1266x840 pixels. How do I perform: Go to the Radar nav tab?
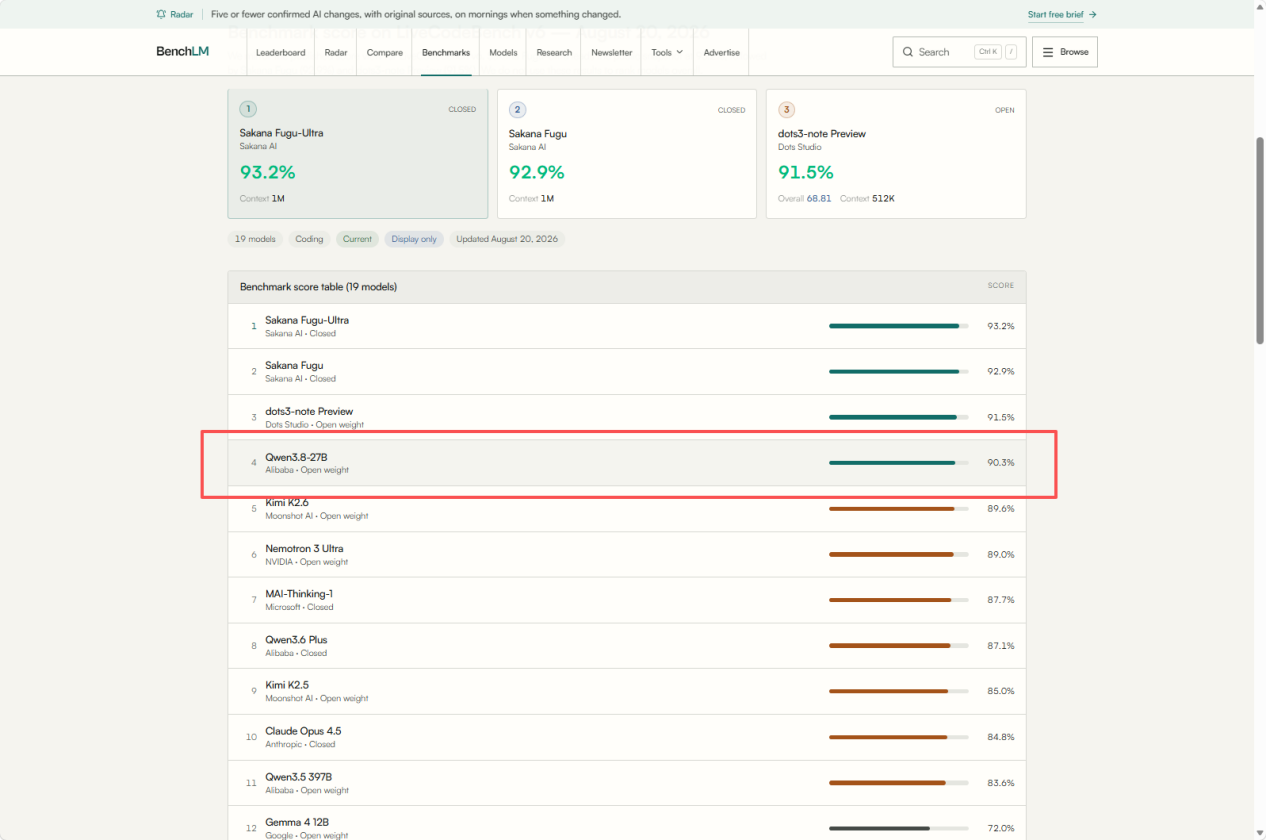tap(335, 52)
